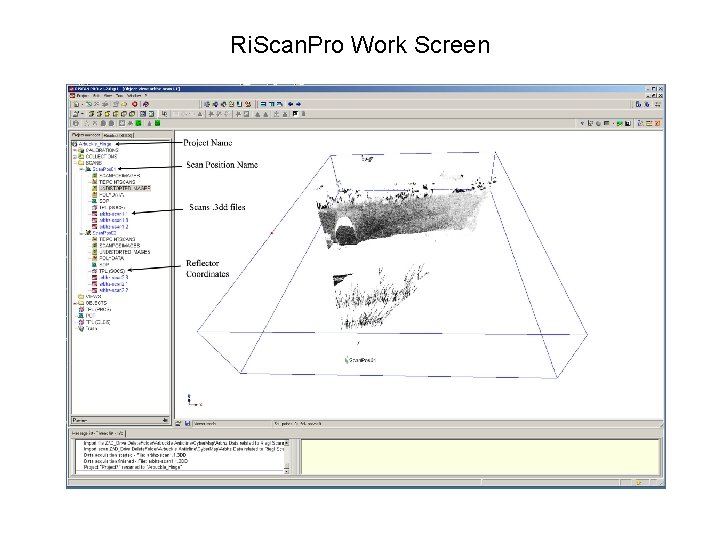The height and width of the screenshot is (540, 720).
Task: Click the blue forward arrow toolbar icon
Action: [x=298, y=104]
